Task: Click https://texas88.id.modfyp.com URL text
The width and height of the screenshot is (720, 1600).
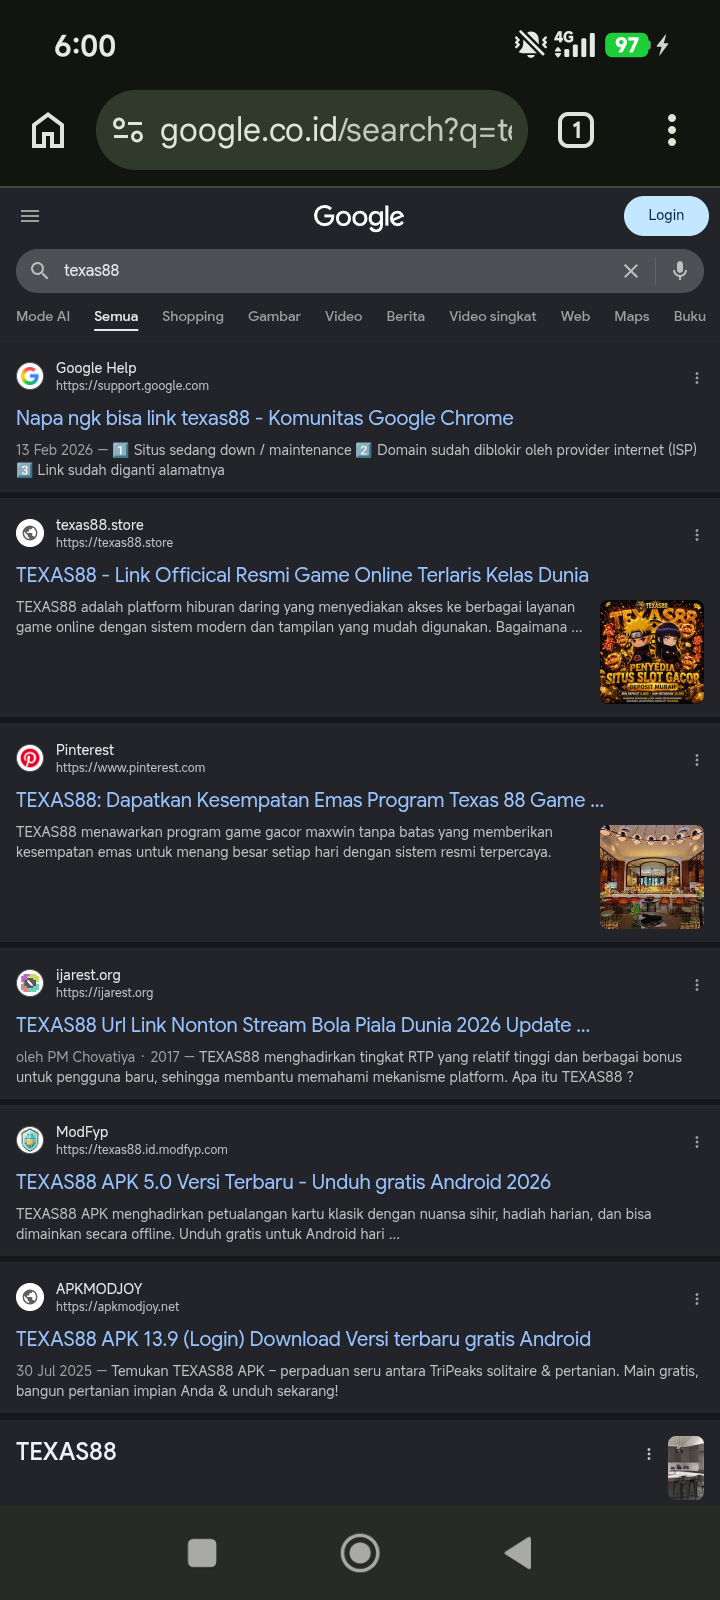Action: point(141,1150)
